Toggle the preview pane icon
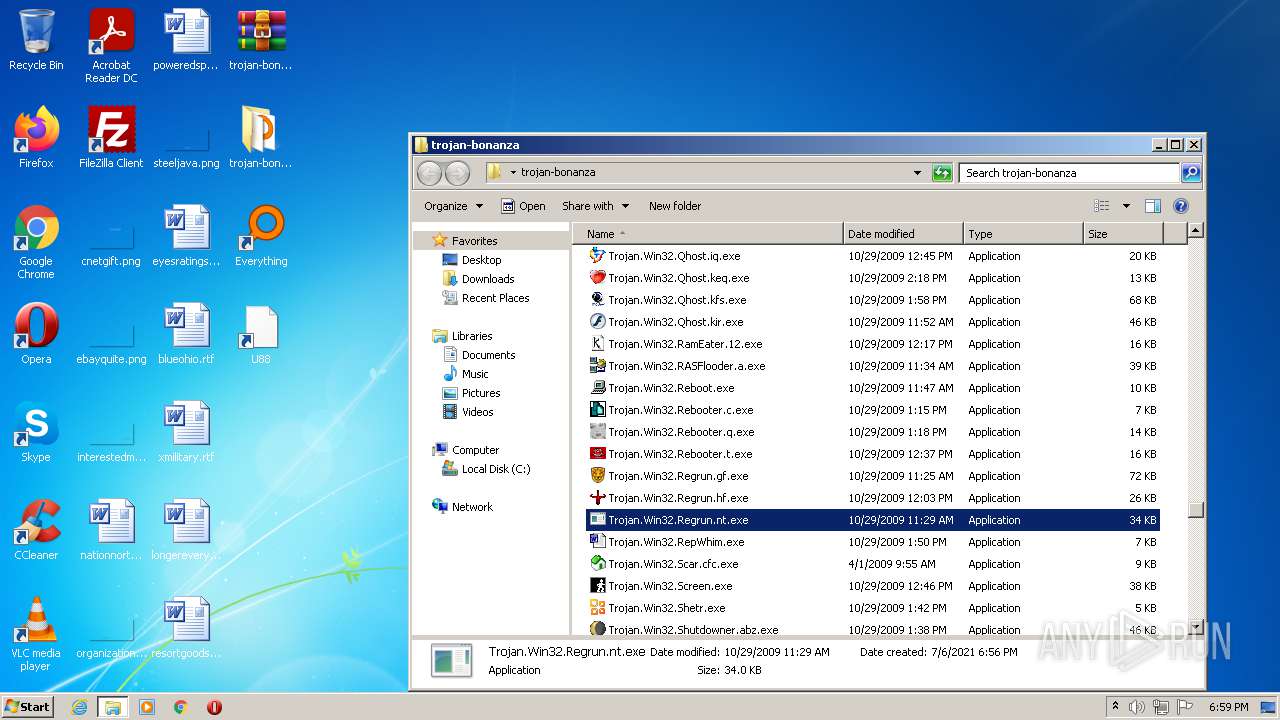1280x720 pixels. [1153, 206]
